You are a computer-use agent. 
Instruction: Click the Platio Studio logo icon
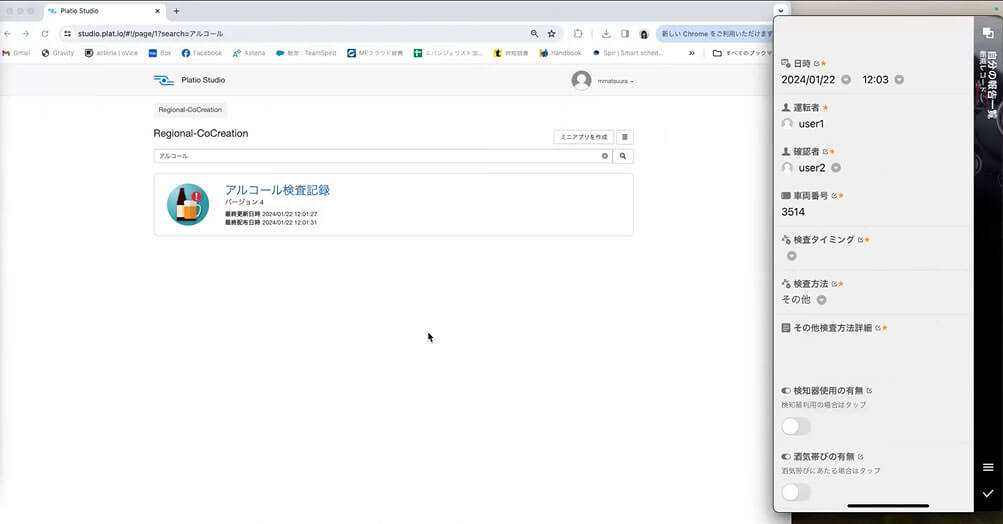click(x=163, y=80)
